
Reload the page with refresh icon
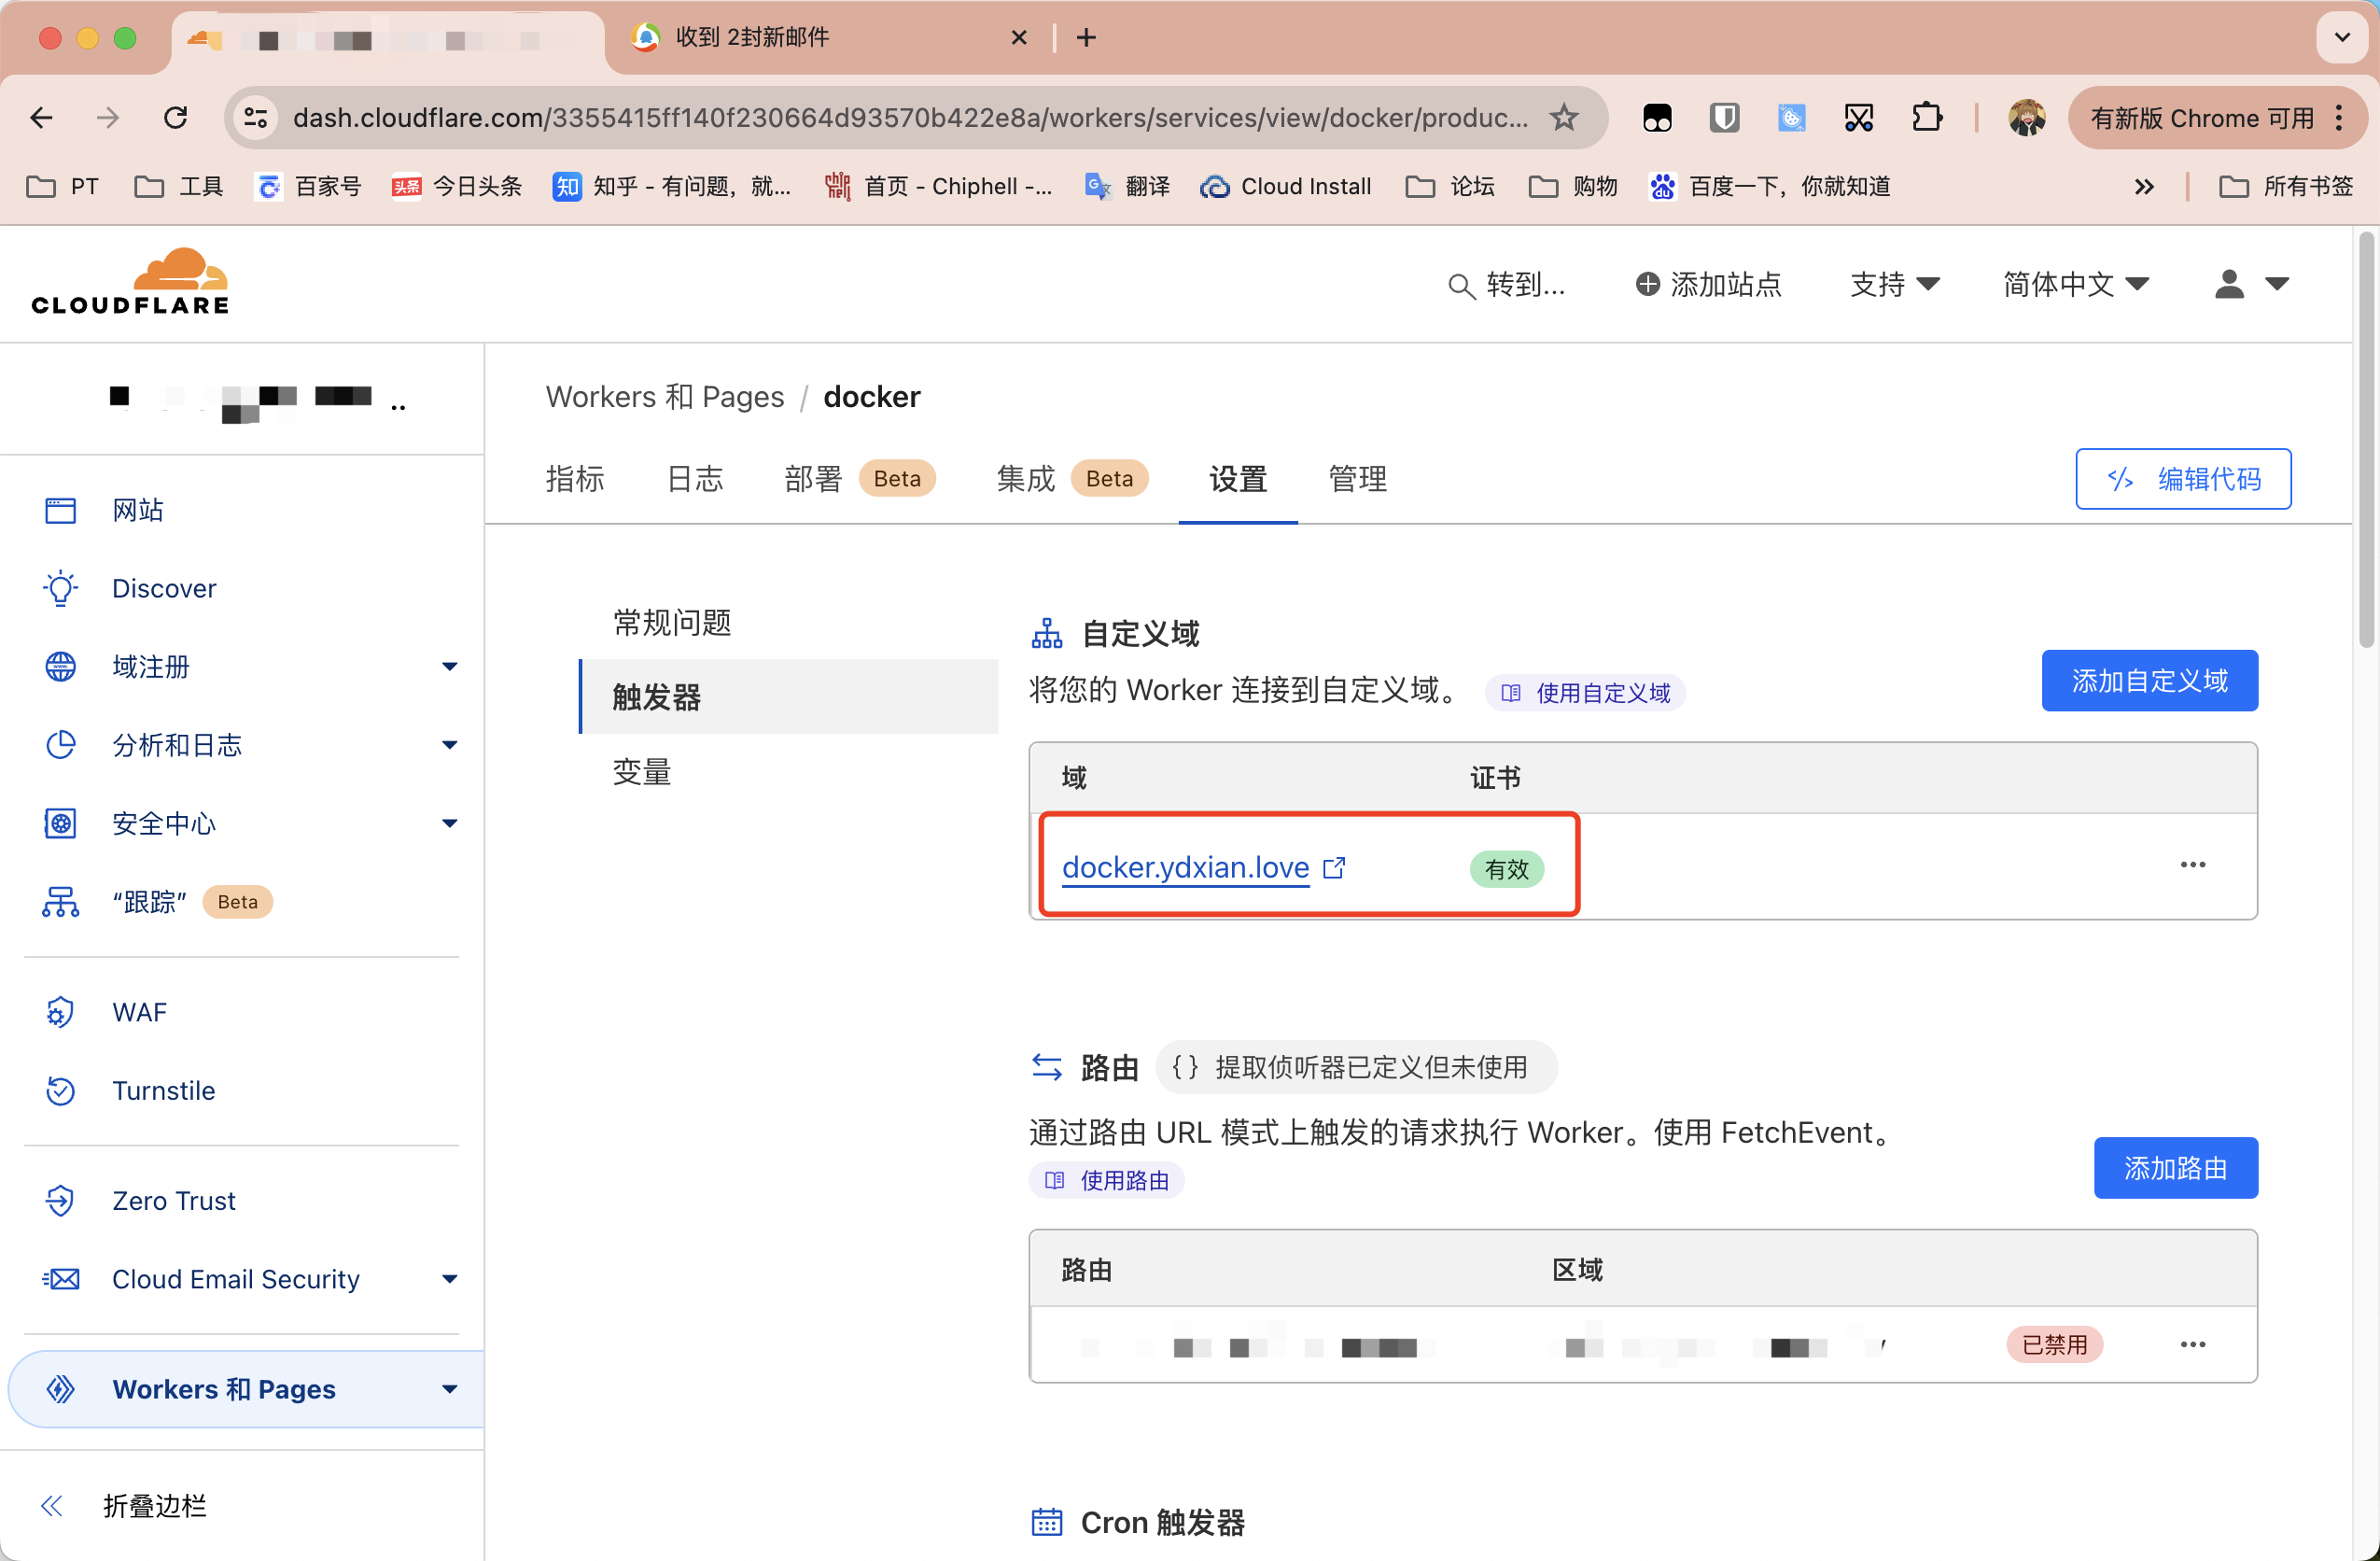176,118
